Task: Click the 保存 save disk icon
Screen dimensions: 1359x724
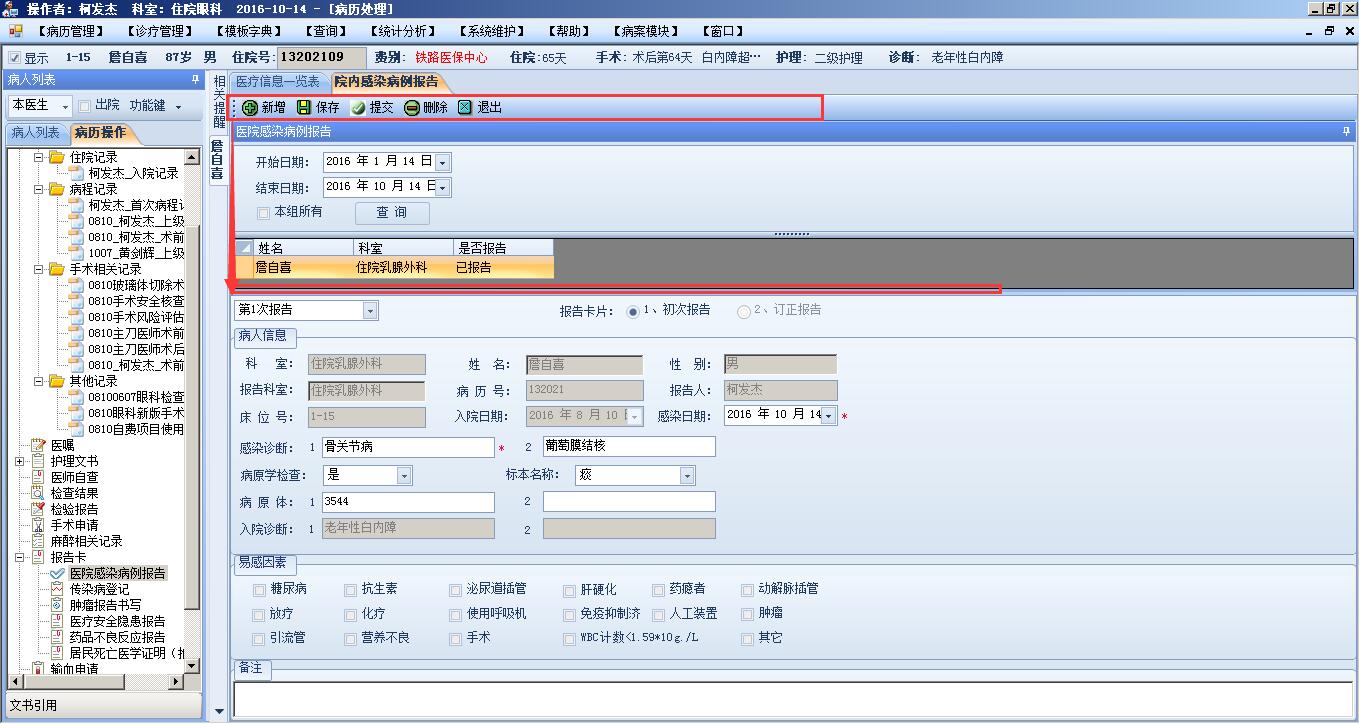Action: coord(304,107)
